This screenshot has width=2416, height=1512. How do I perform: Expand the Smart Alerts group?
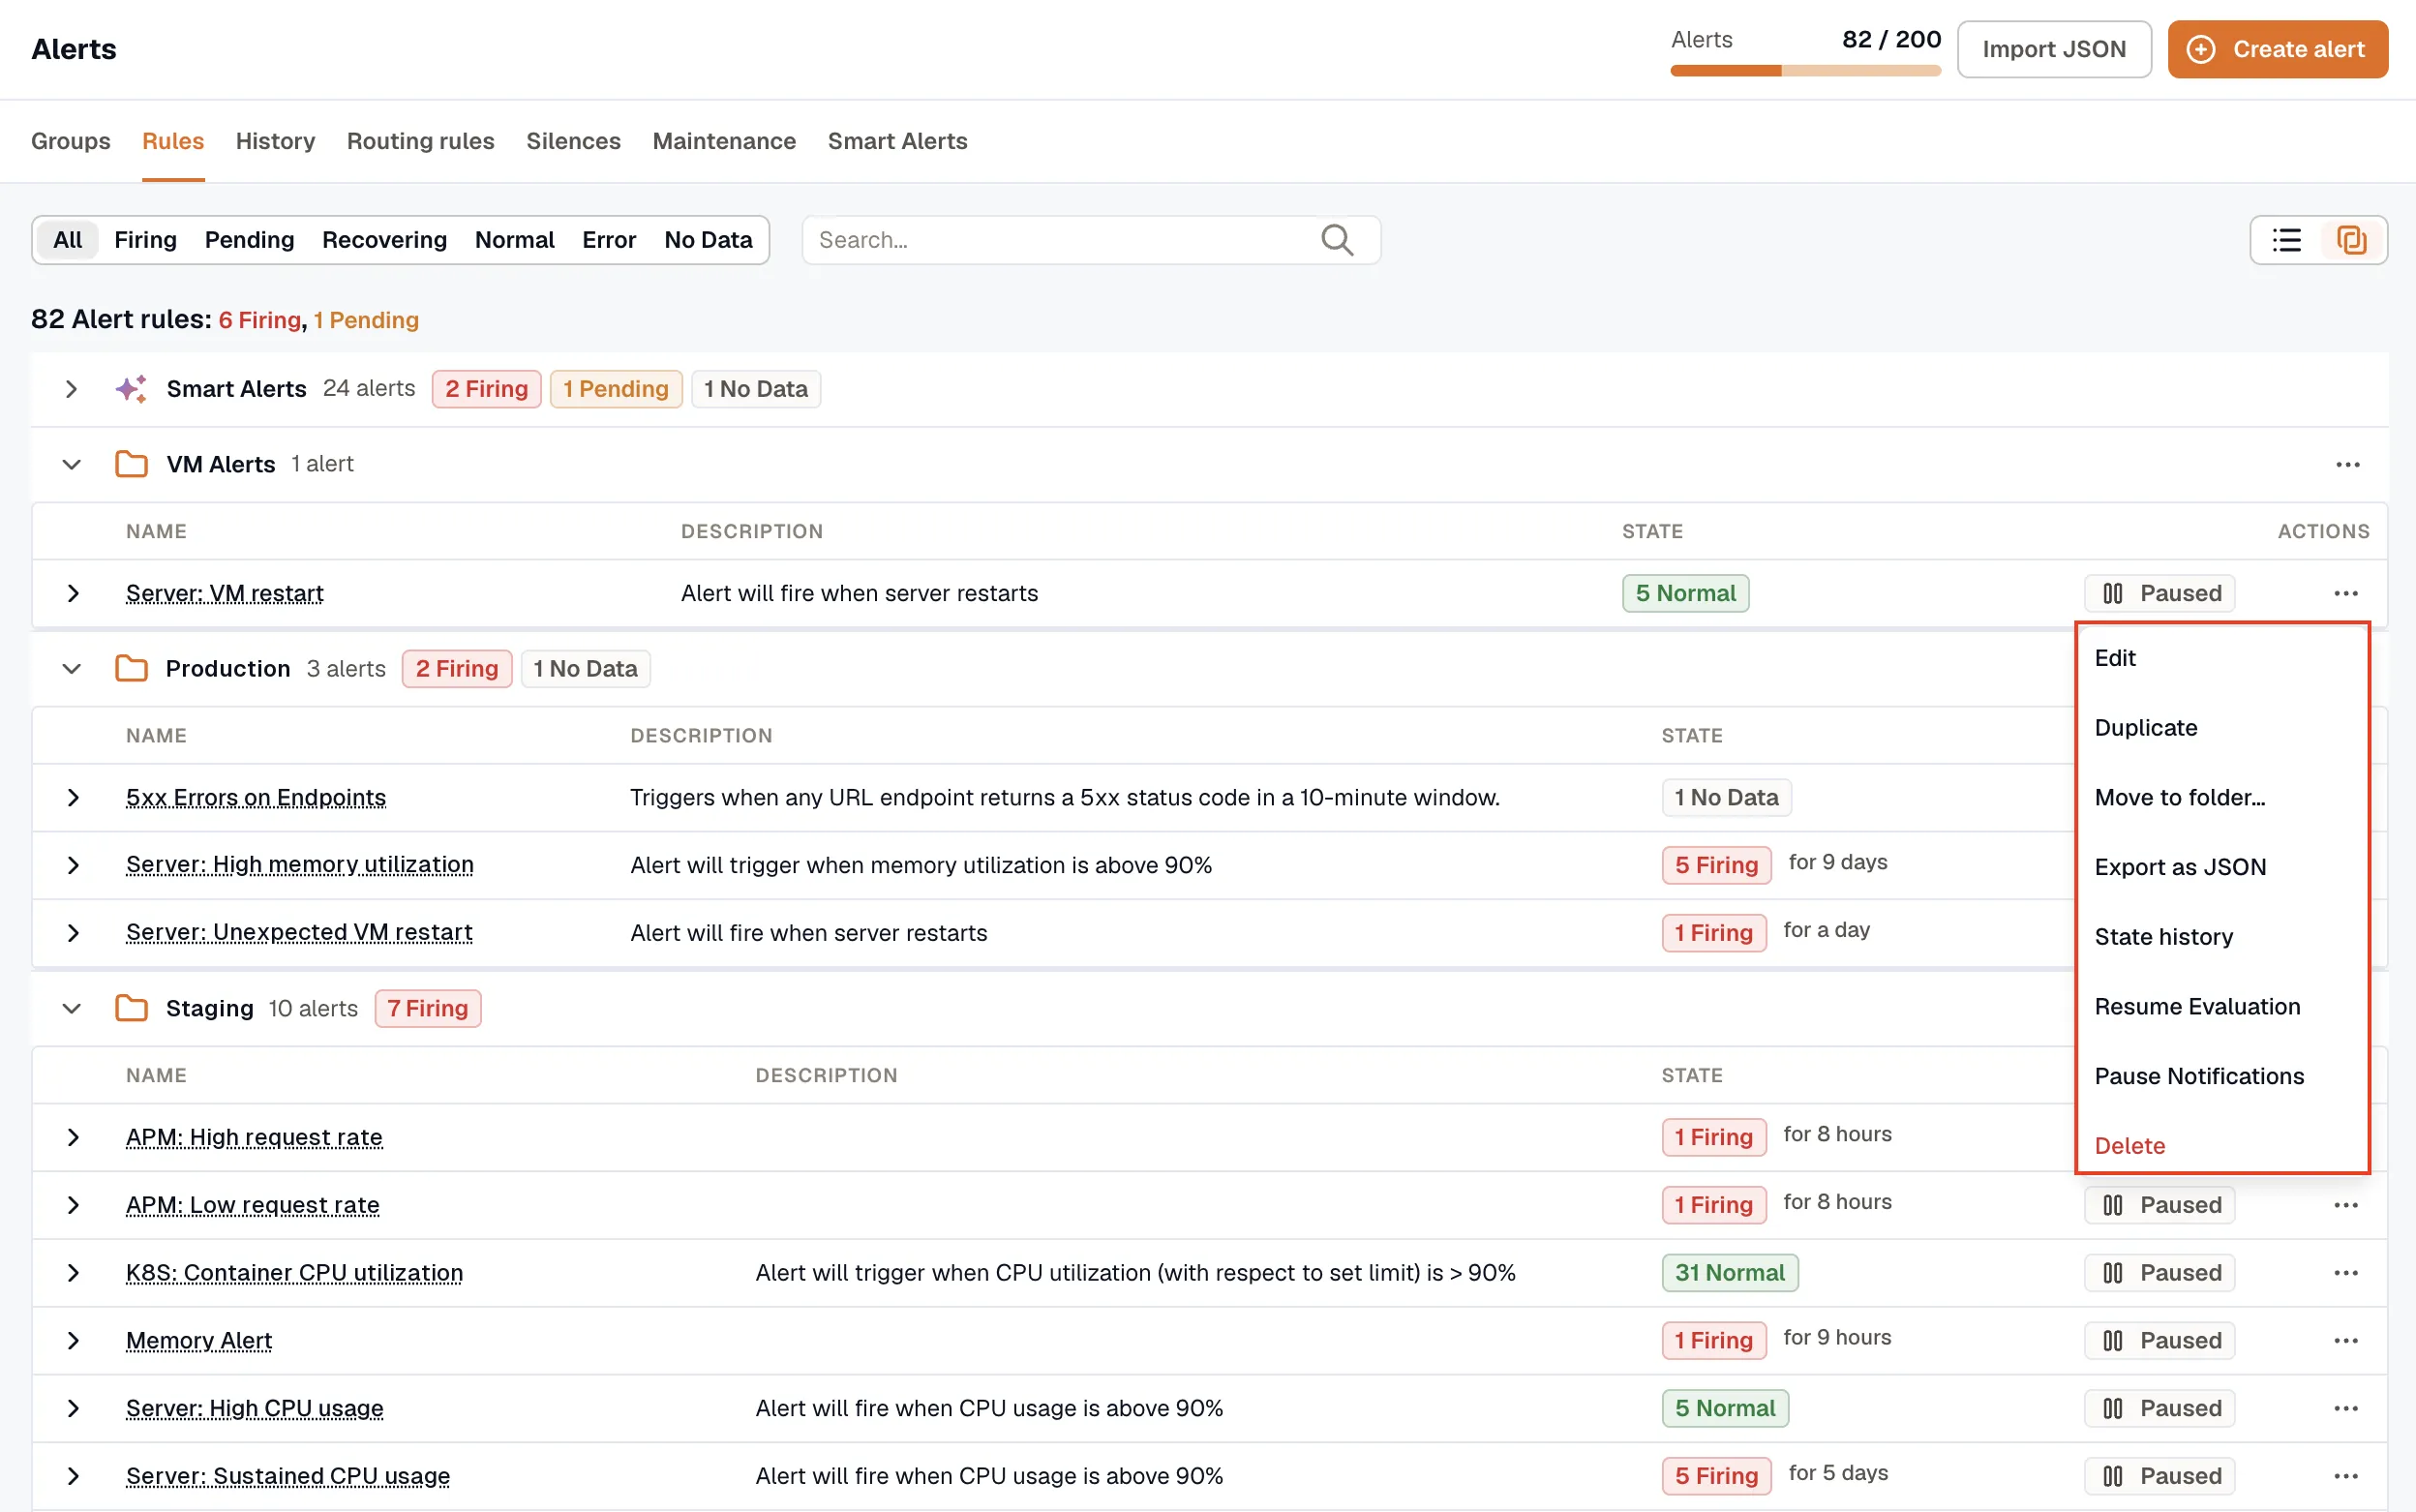point(71,389)
